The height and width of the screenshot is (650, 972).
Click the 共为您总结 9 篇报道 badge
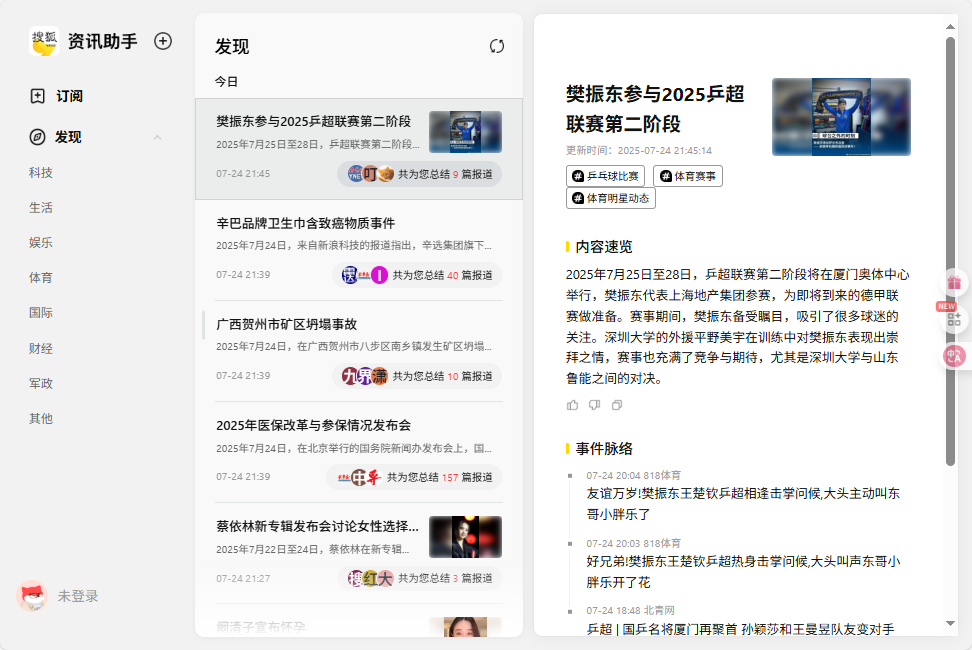420,174
